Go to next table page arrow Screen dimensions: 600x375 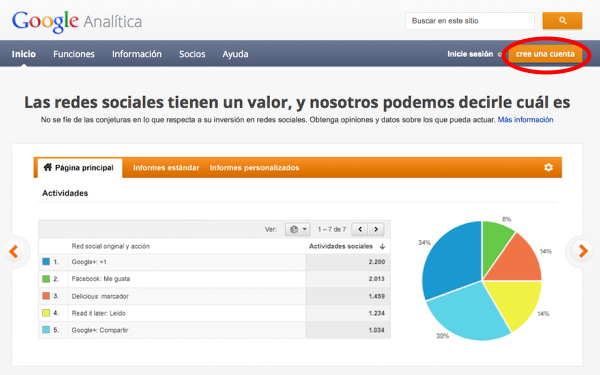(x=376, y=229)
